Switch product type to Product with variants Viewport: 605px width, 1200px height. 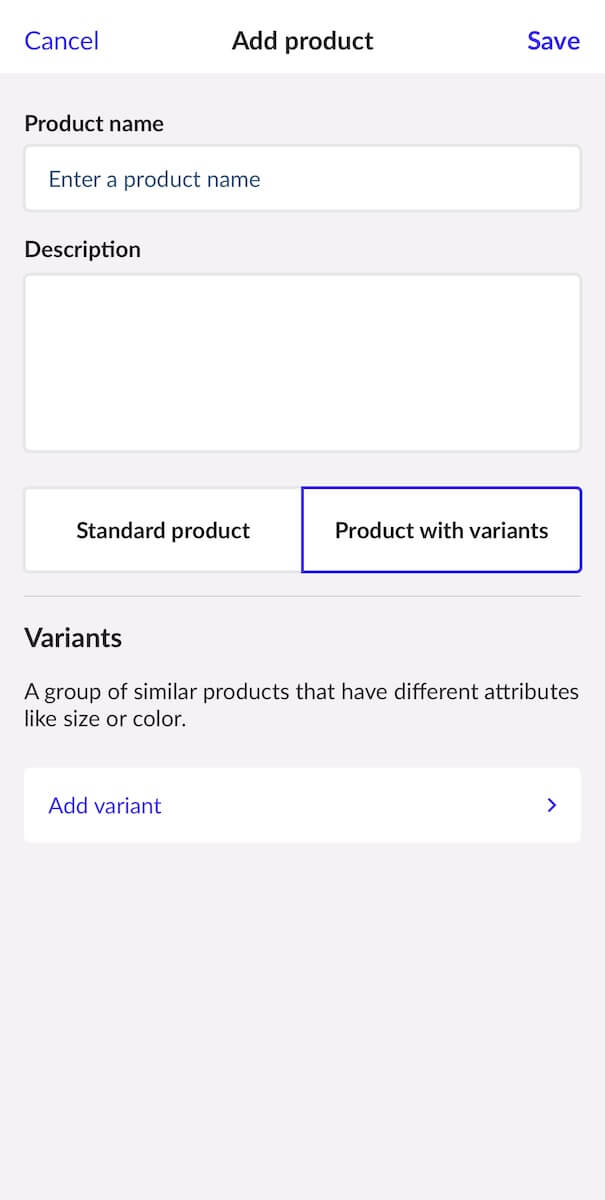(x=441, y=530)
